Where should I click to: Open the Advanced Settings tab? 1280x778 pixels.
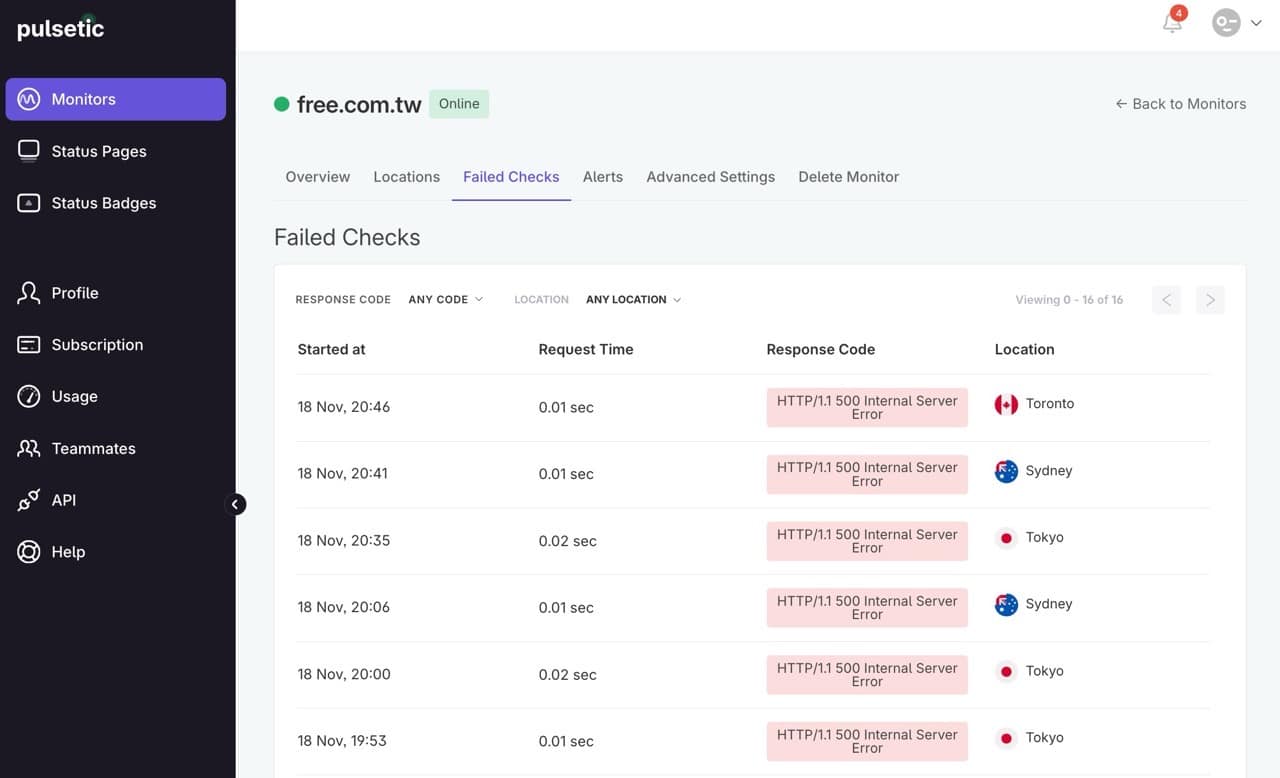pos(710,177)
